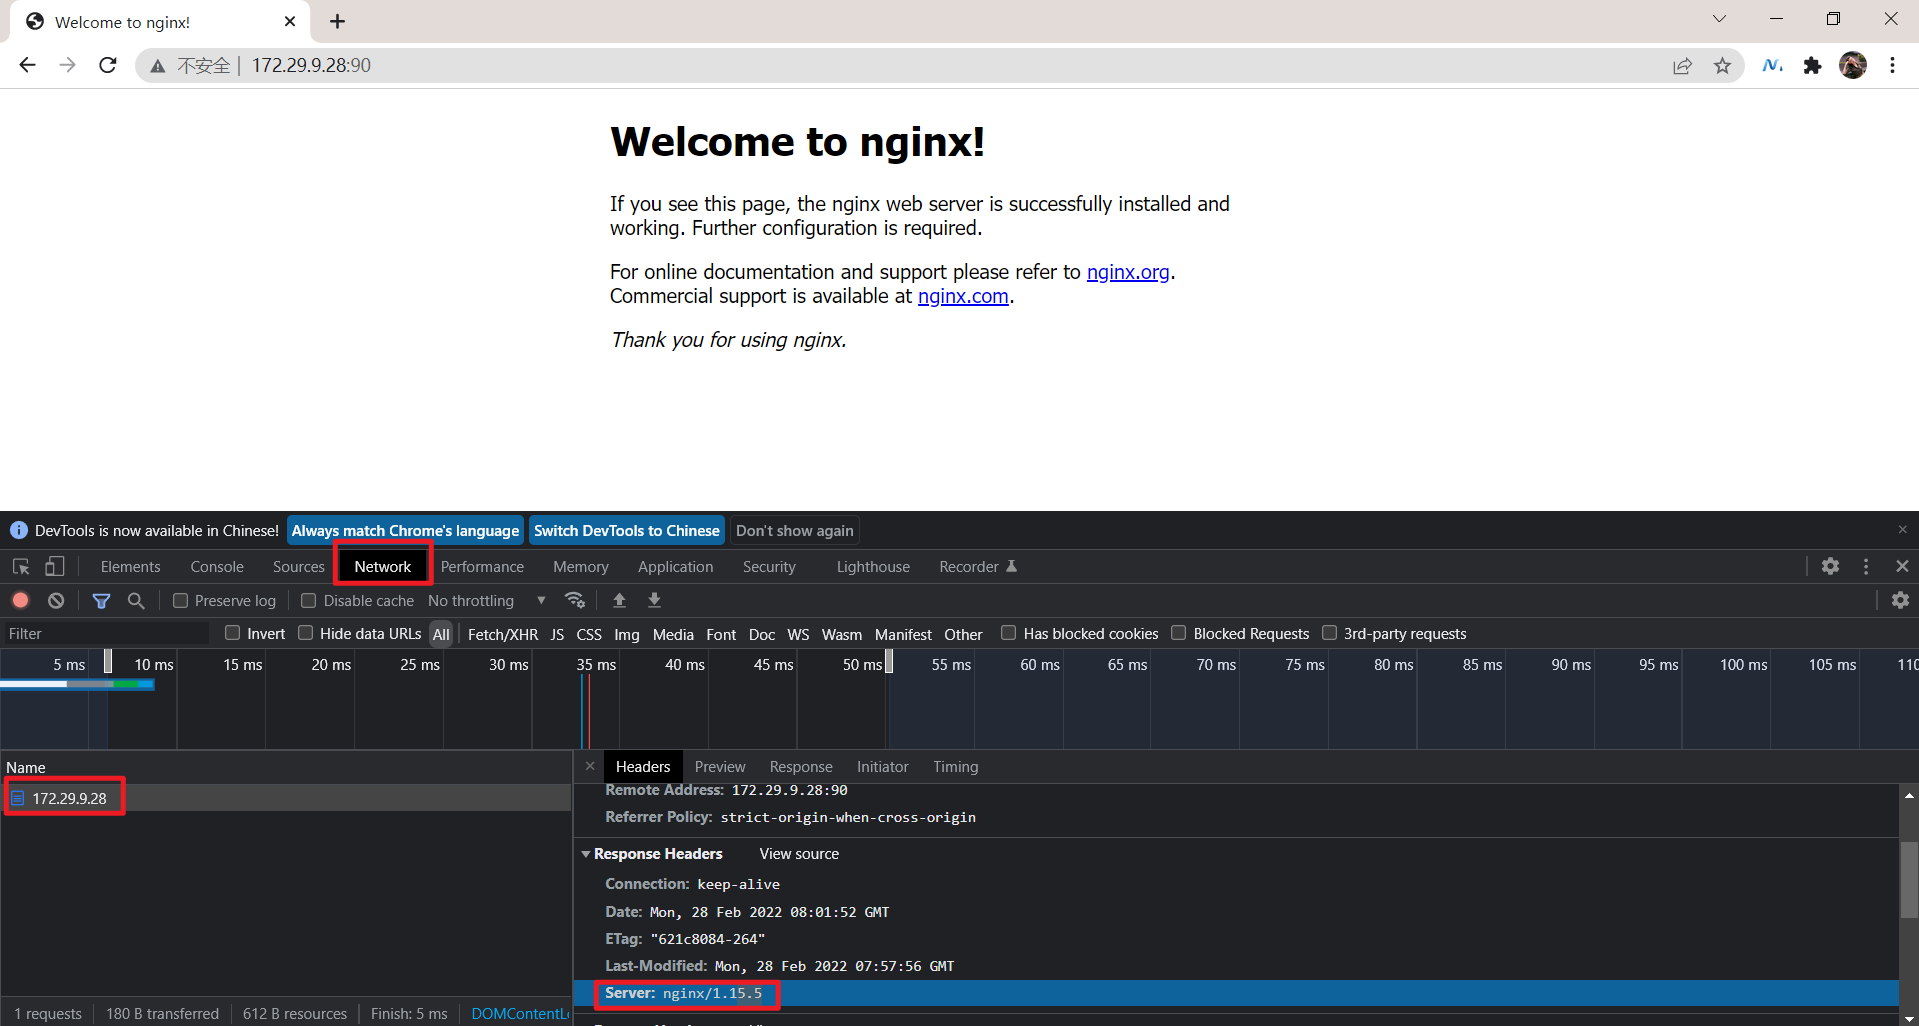Image resolution: width=1919 pixels, height=1026 pixels.
Task: Toggle the device toolbar icon
Action: [x=54, y=567]
